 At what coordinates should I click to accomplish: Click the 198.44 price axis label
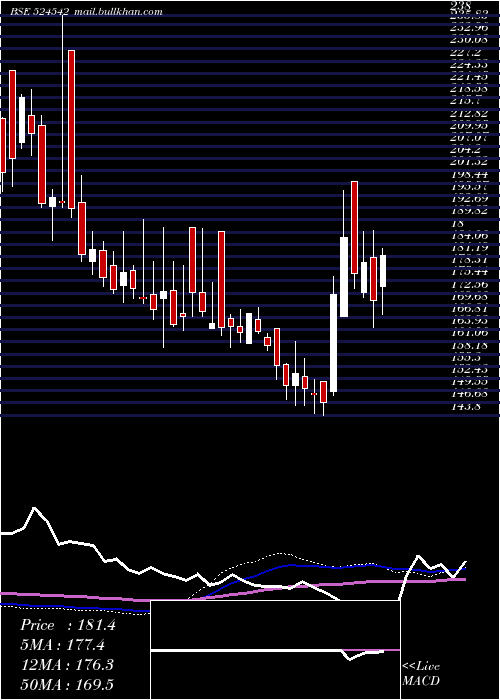pos(468,174)
